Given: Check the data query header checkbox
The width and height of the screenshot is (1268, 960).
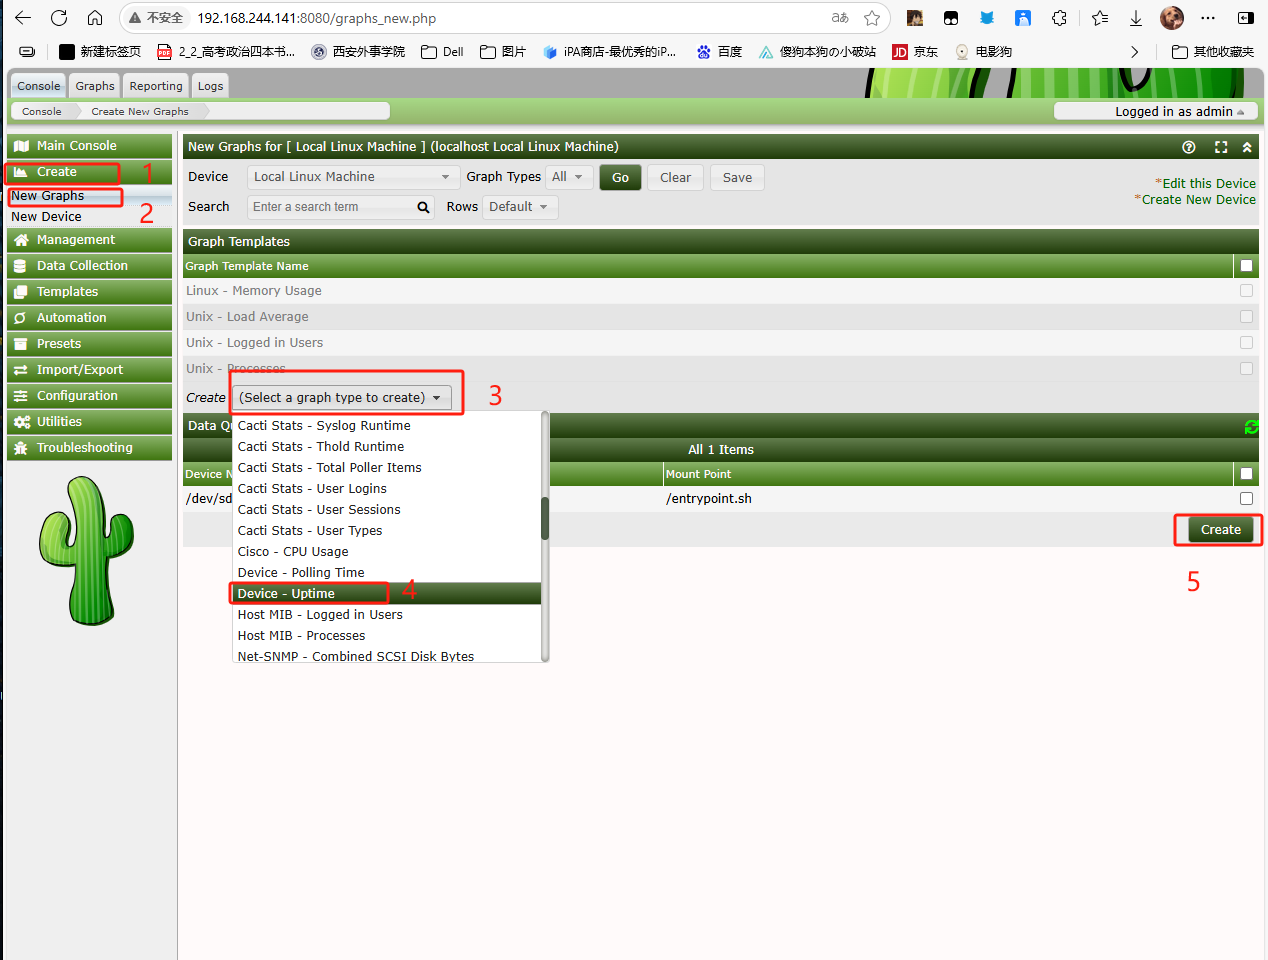Looking at the screenshot, I should pos(1246,474).
